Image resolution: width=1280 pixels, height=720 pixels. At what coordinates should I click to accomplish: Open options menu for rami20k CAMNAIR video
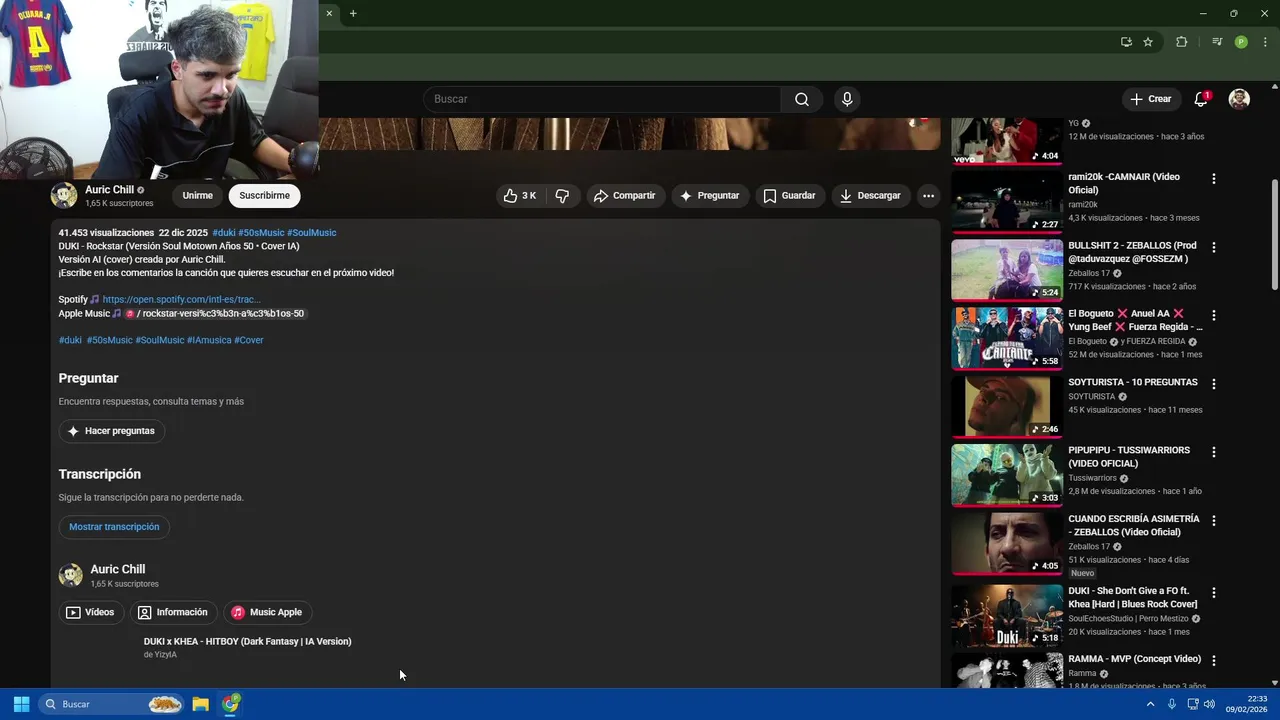click(x=1213, y=179)
